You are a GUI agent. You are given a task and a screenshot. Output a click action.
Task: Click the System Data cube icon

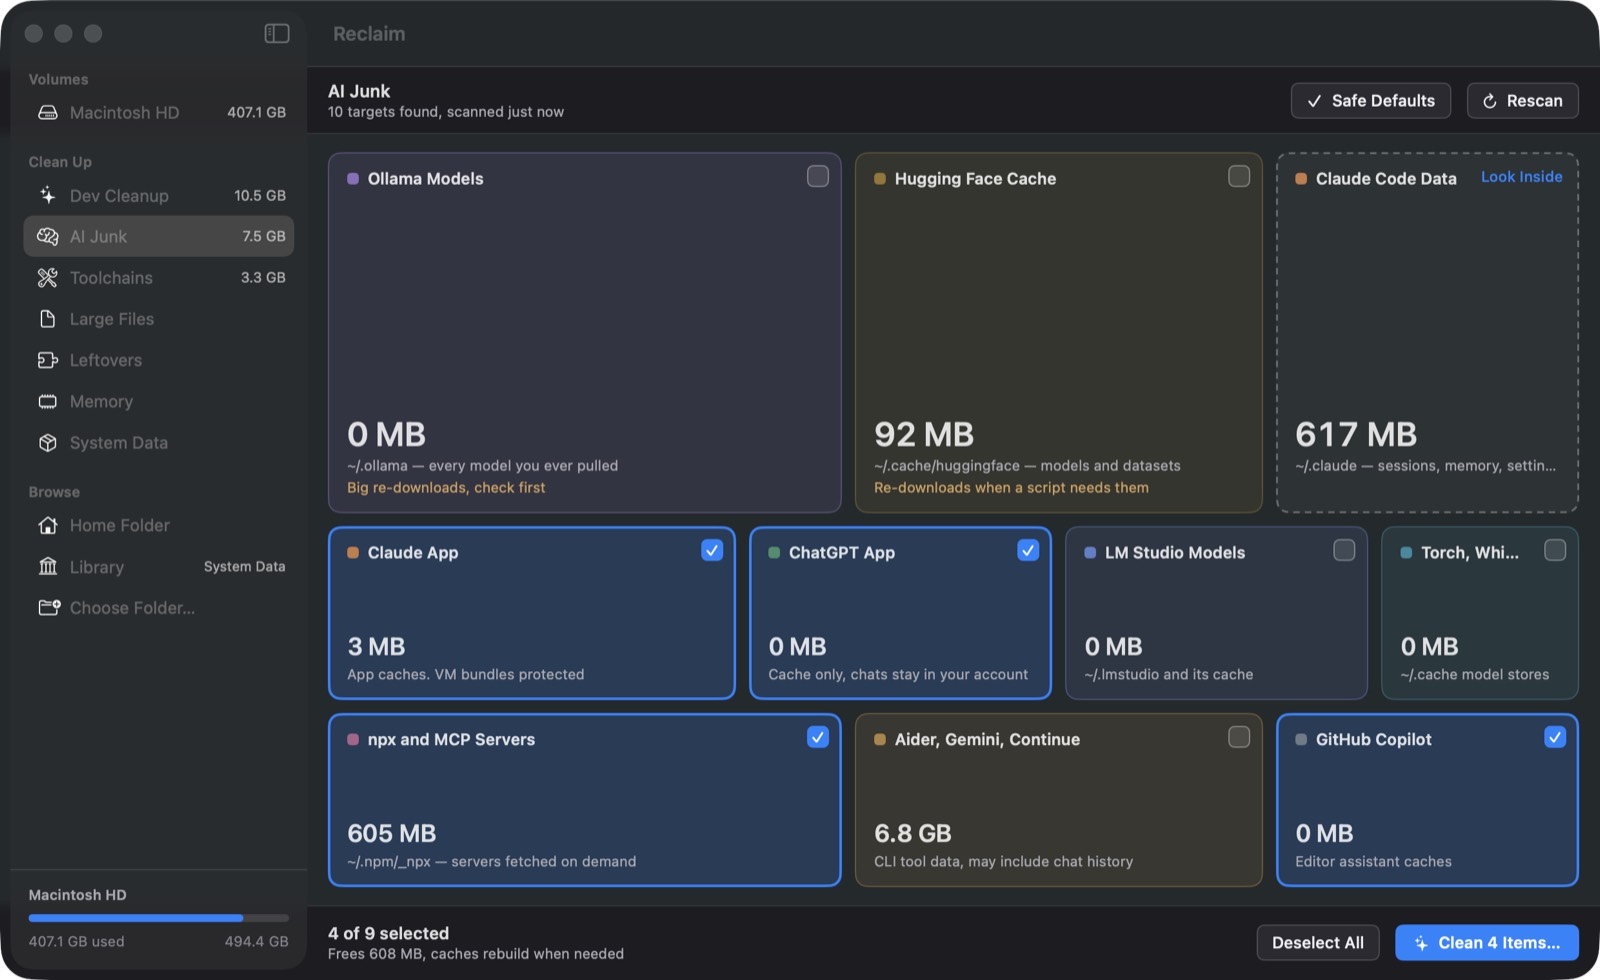48,443
